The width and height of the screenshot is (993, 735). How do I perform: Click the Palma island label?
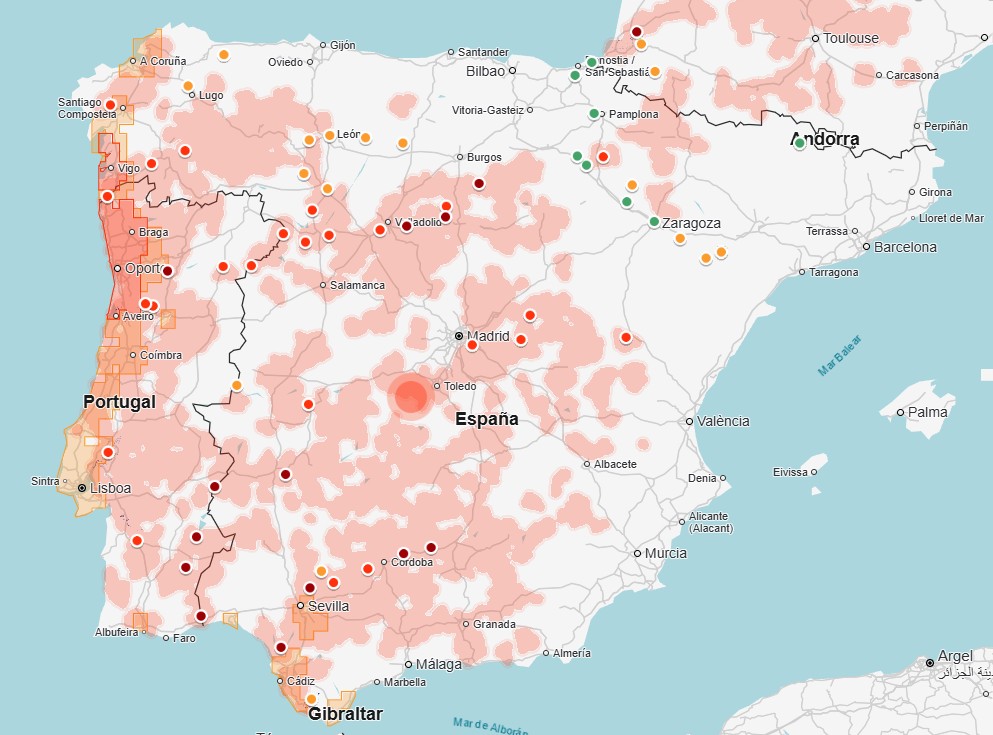click(x=927, y=412)
